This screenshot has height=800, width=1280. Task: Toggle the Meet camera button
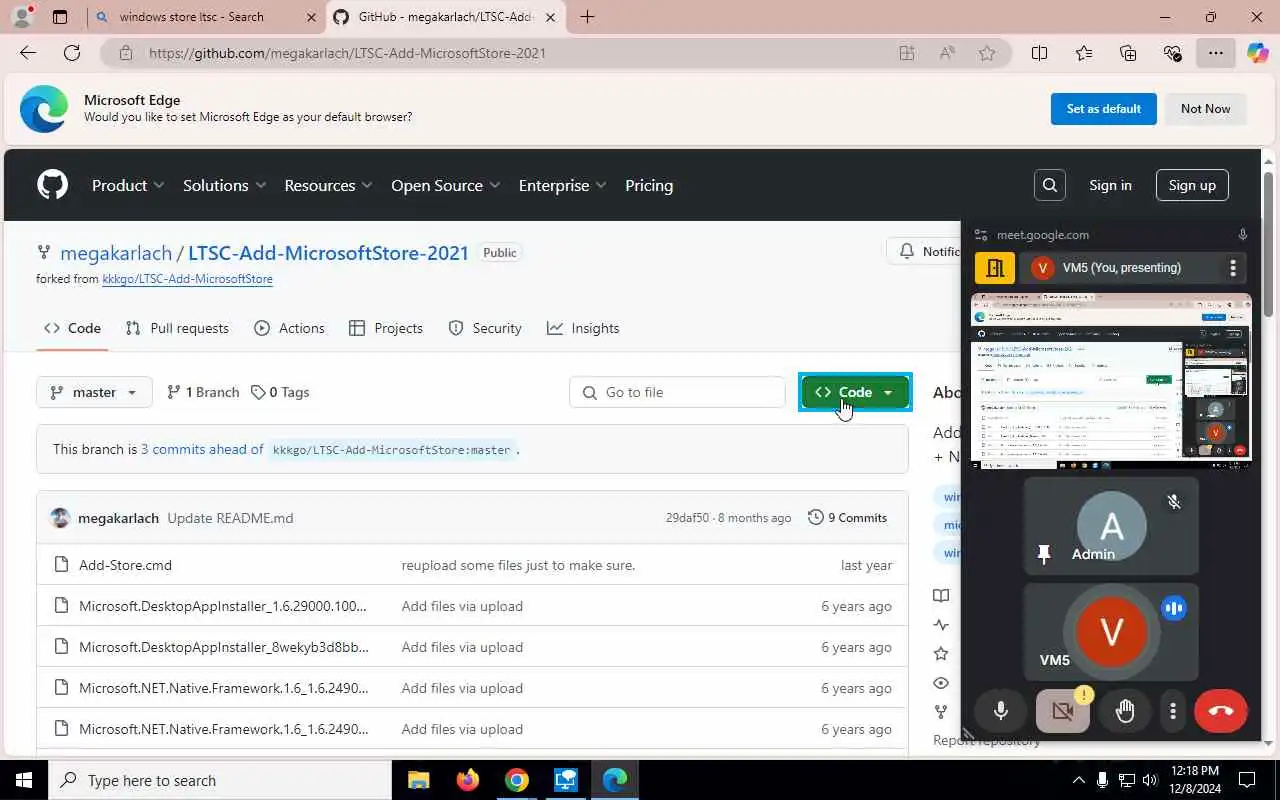tap(1063, 711)
